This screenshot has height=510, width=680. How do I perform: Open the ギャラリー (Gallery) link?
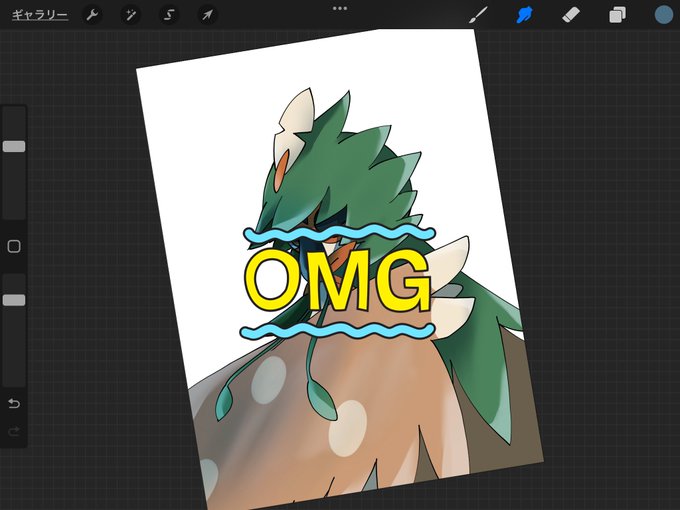tap(39, 15)
